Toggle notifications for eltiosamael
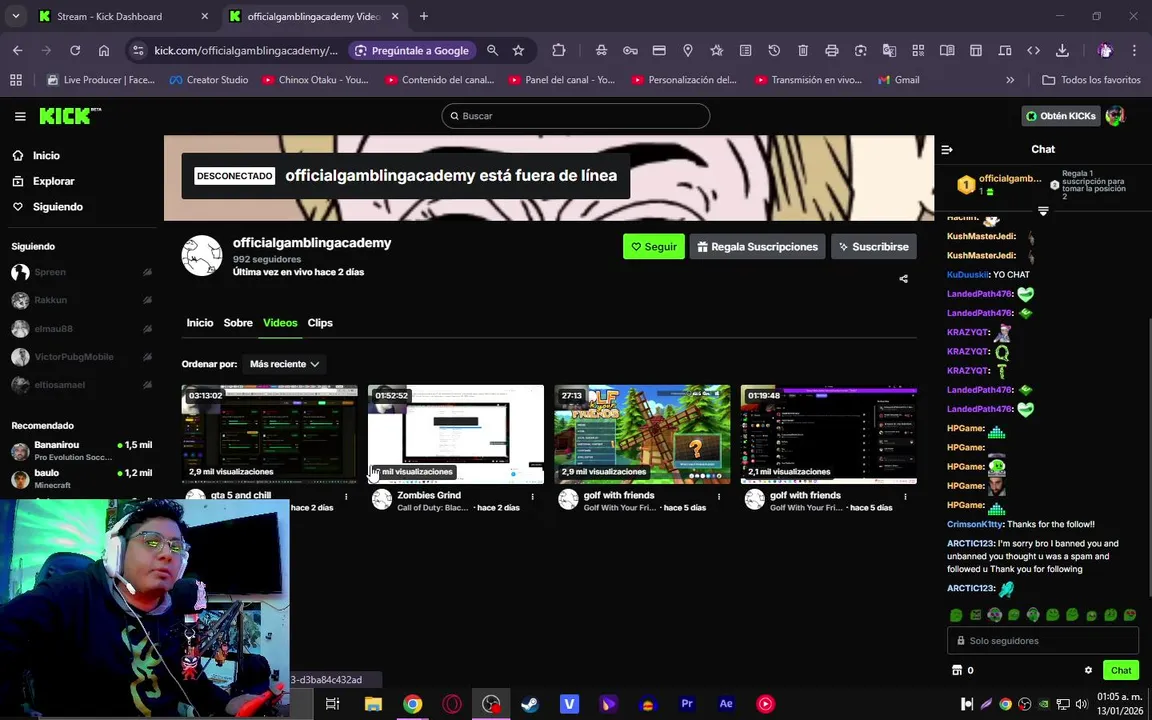 point(147,384)
